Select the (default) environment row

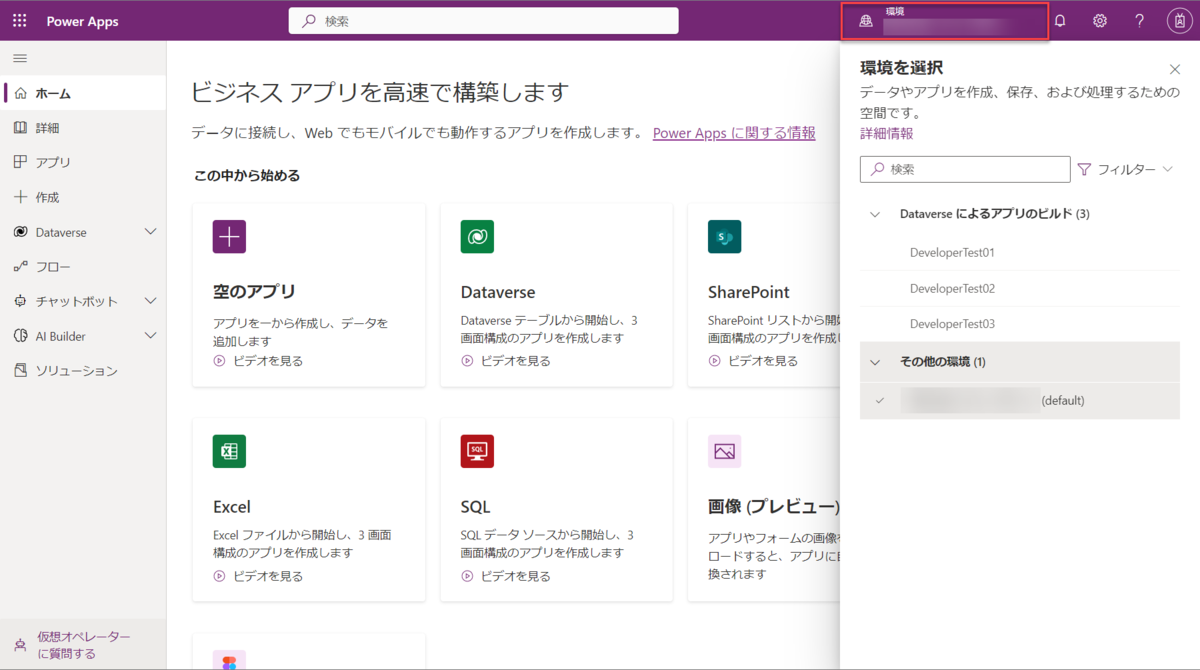coord(1020,400)
